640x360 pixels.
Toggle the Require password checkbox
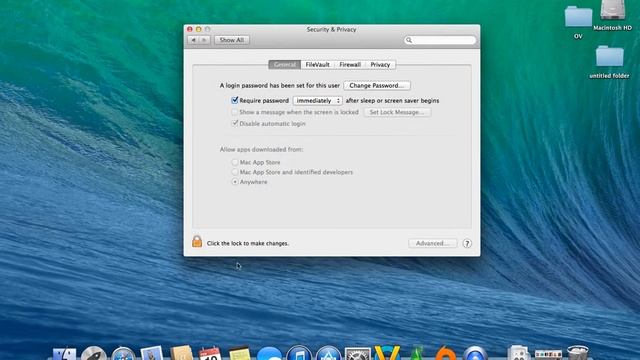[x=235, y=100]
